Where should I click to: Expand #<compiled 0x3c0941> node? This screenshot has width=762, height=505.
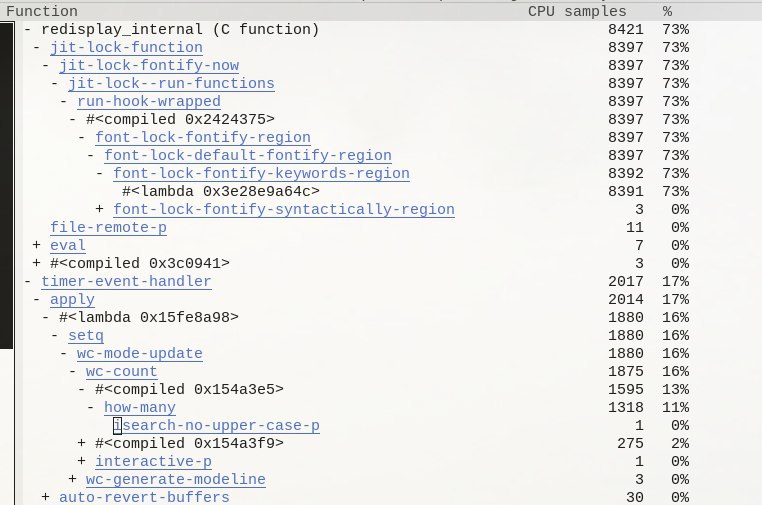tap(36, 263)
